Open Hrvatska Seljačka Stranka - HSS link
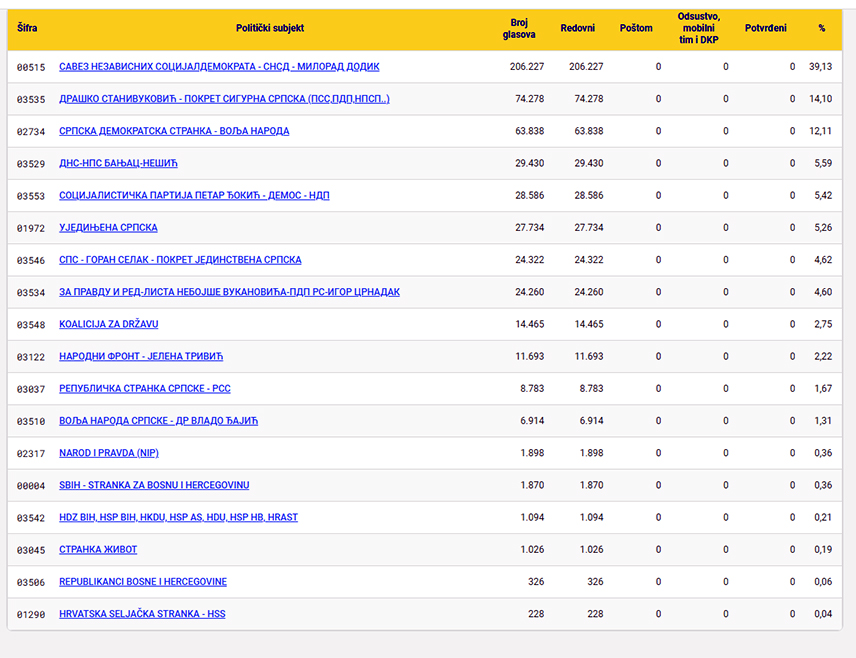 (x=142, y=614)
